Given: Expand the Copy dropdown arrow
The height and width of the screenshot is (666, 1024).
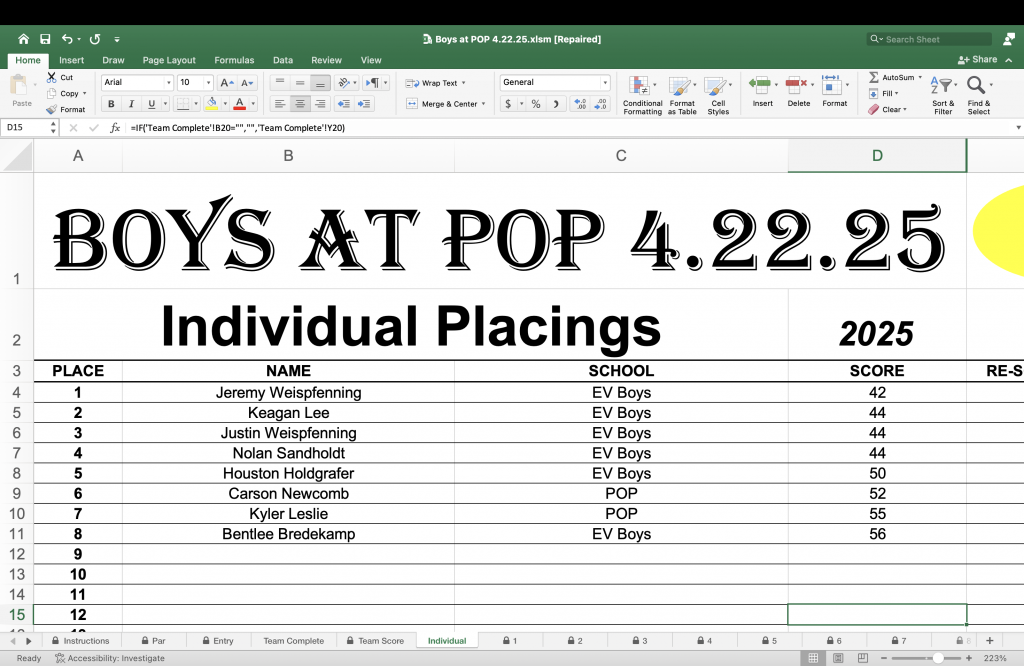Looking at the screenshot, I should [x=84, y=93].
